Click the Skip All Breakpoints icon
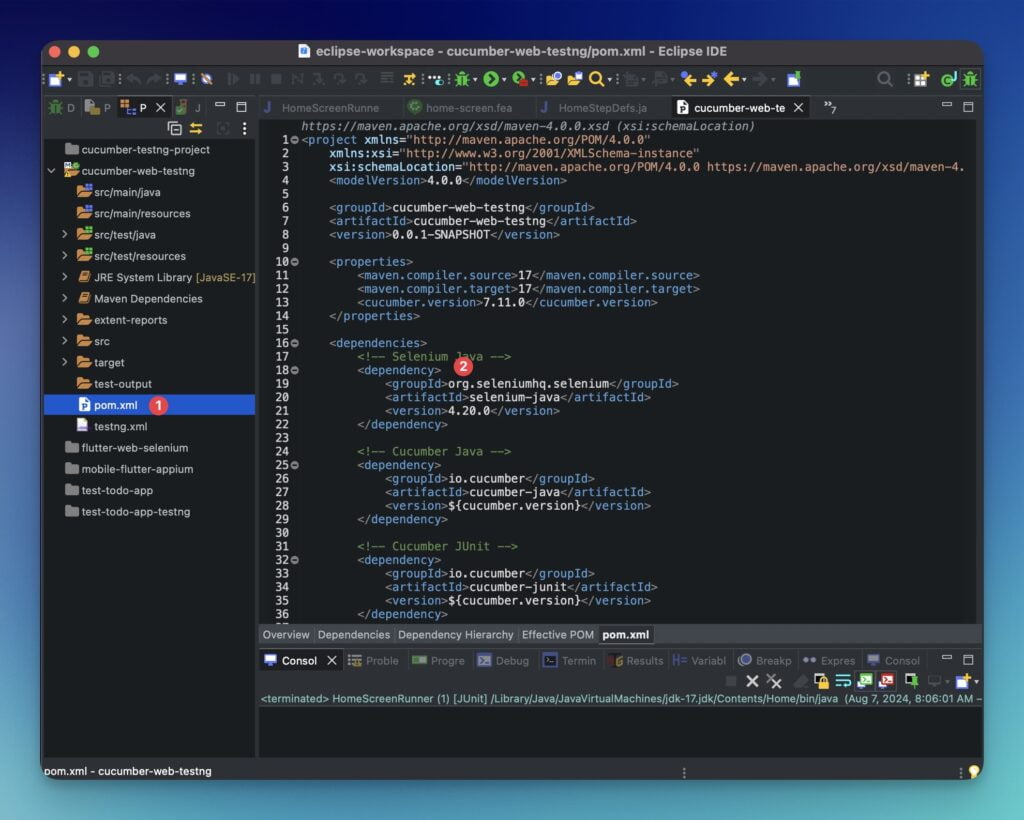The image size is (1024, 820). [x=207, y=79]
